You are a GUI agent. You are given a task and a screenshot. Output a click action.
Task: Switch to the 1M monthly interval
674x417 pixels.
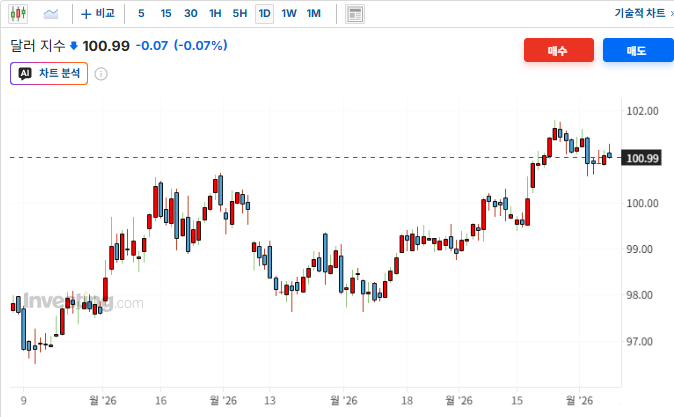click(x=313, y=14)
